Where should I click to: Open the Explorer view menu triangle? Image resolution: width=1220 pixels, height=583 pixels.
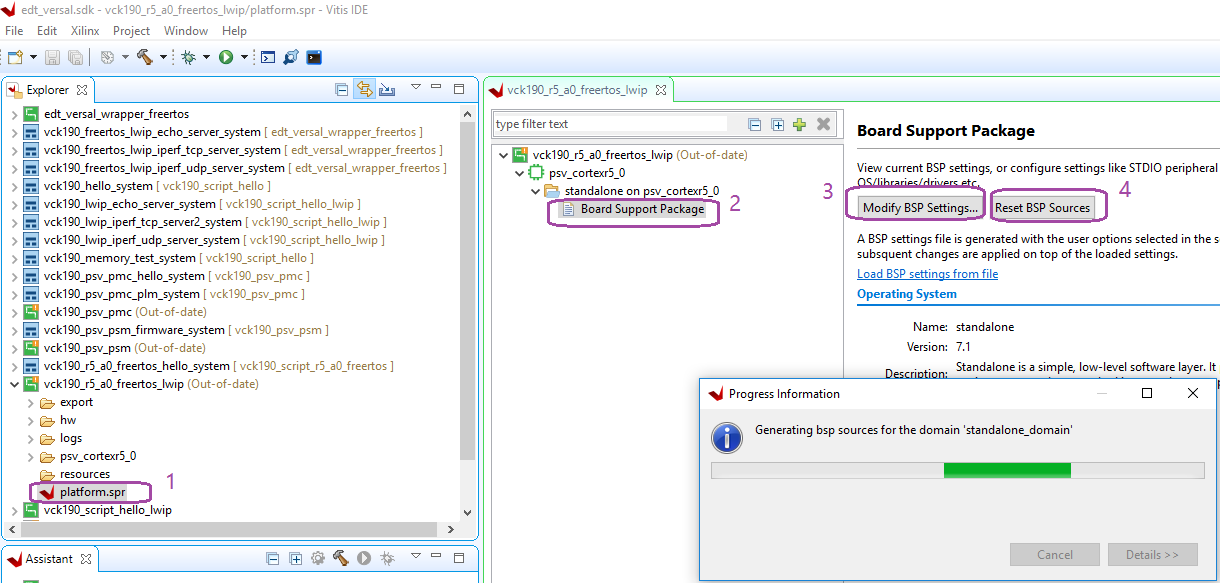tap(416, 88)
